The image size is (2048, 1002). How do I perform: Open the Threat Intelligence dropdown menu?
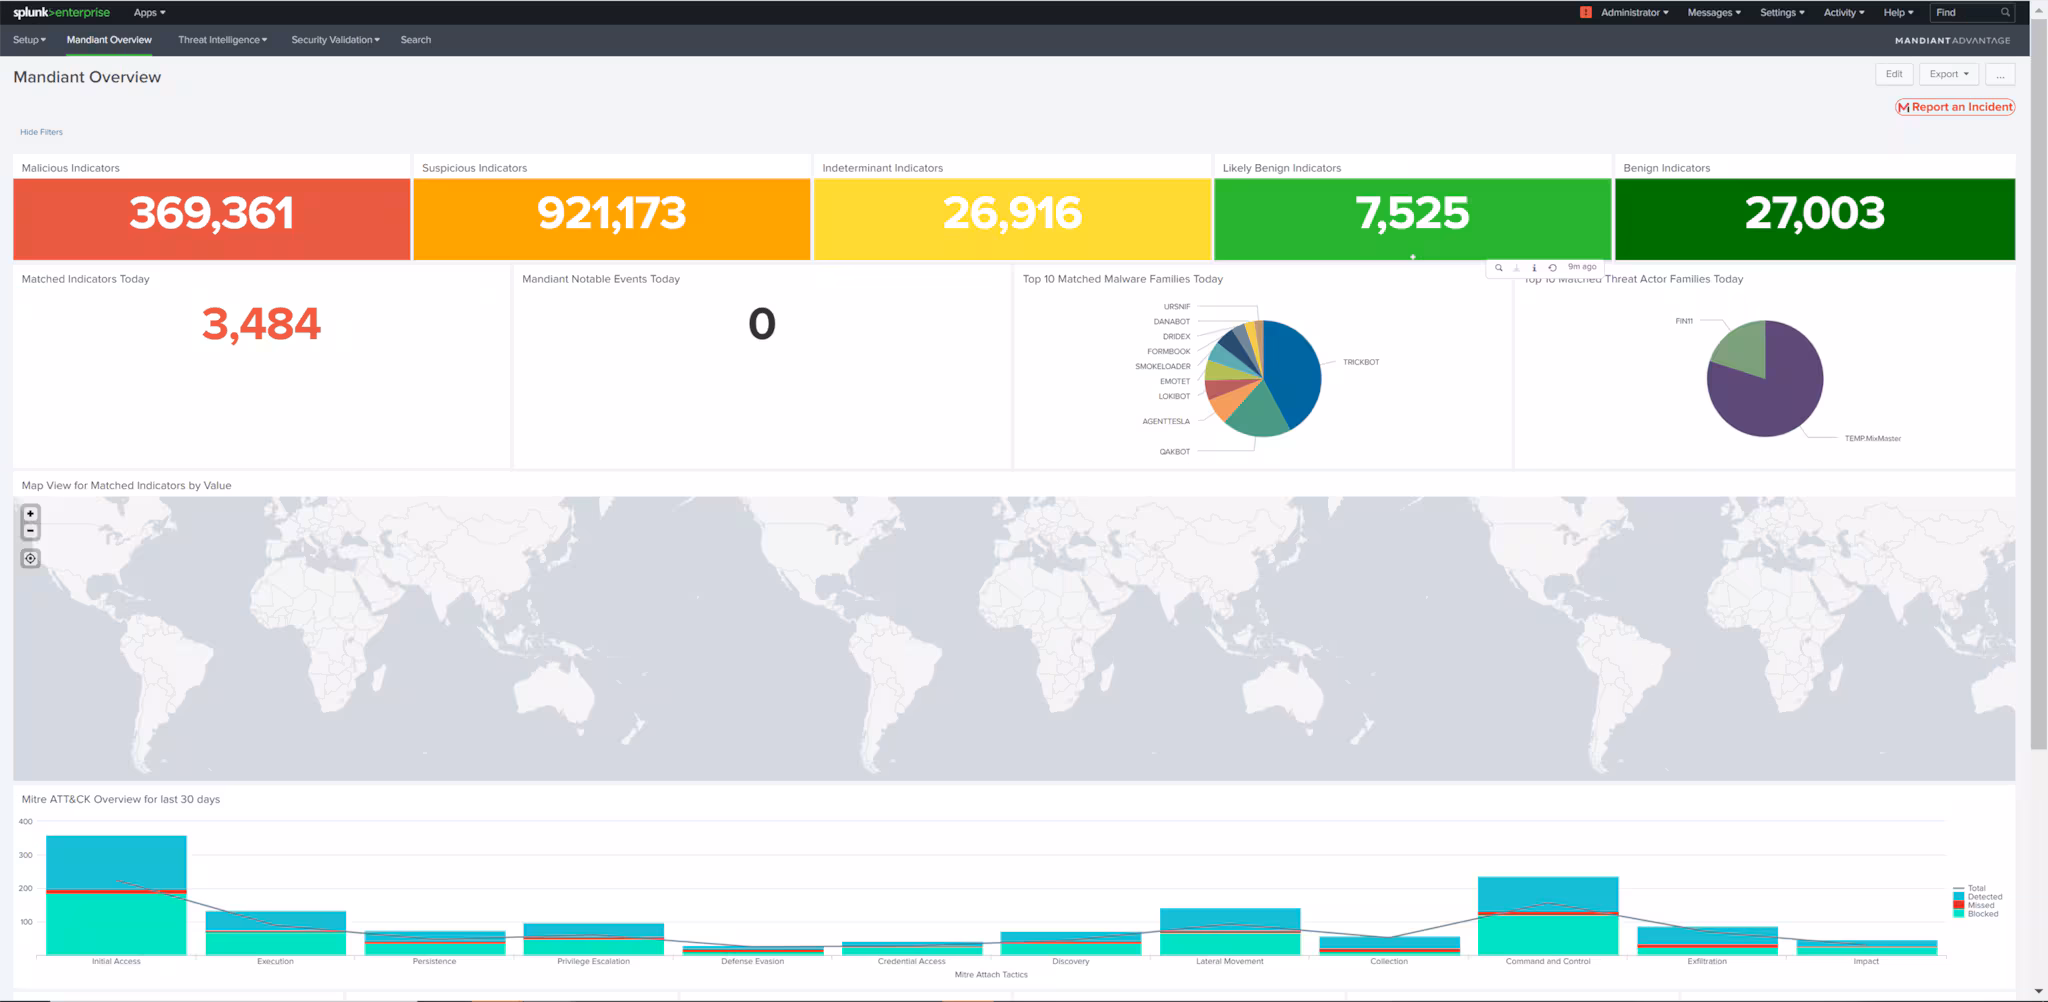222,40
